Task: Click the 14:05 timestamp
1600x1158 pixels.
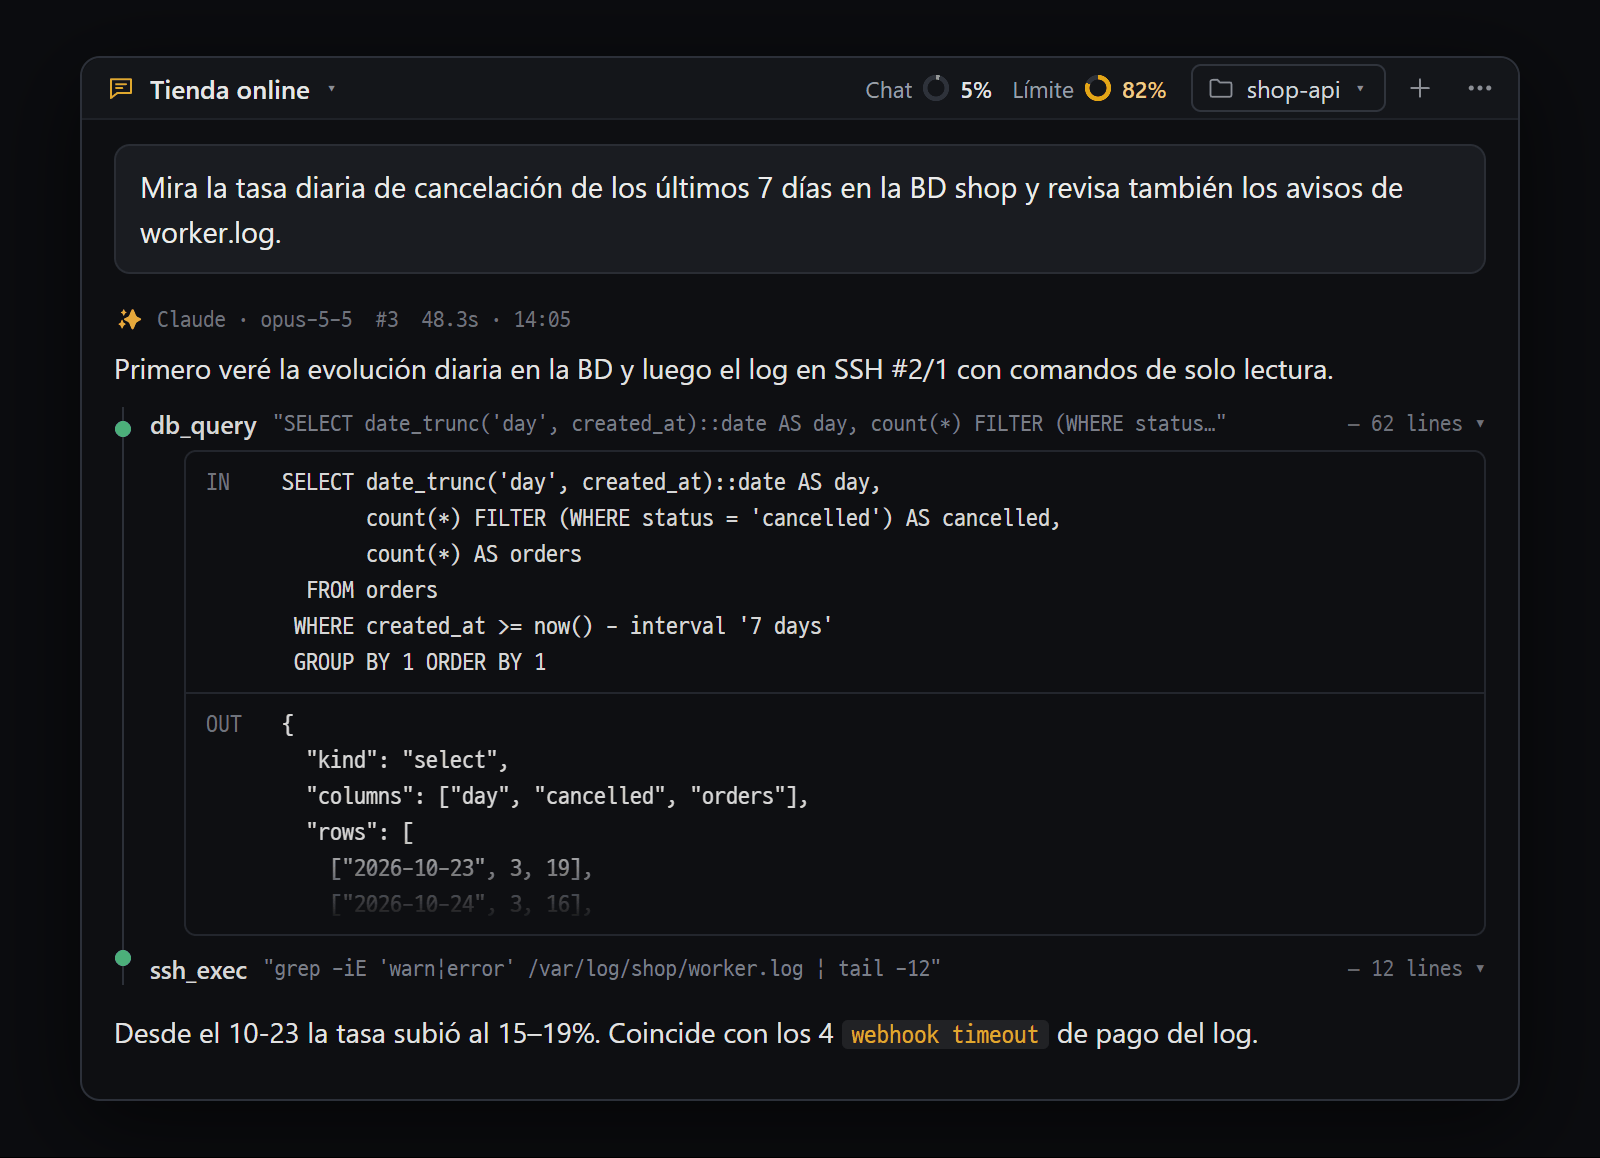Action: pos(542,320)
